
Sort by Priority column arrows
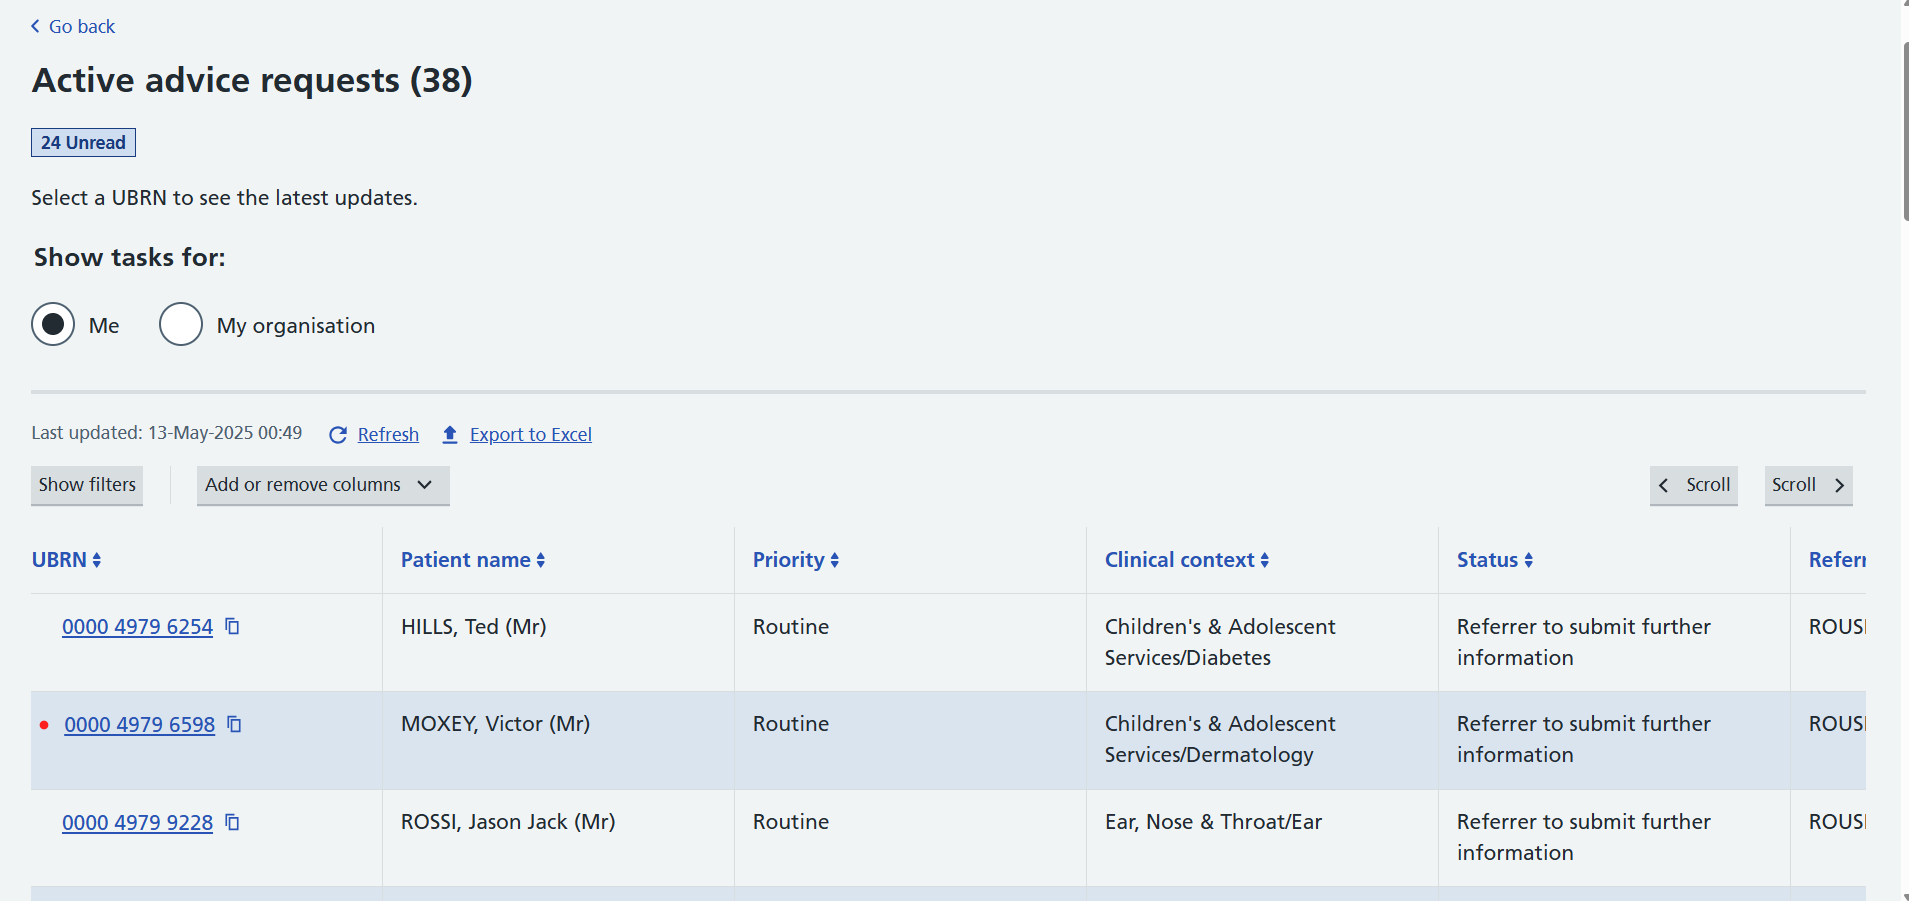(x=835, y=560)
